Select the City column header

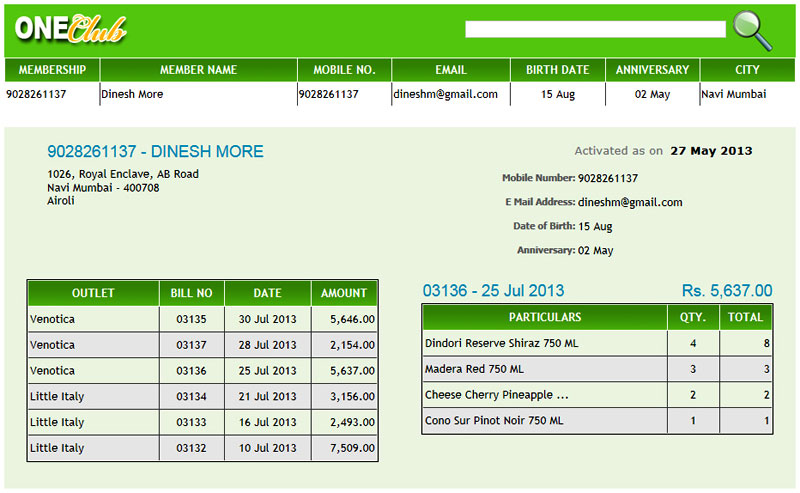pos(747,70)
